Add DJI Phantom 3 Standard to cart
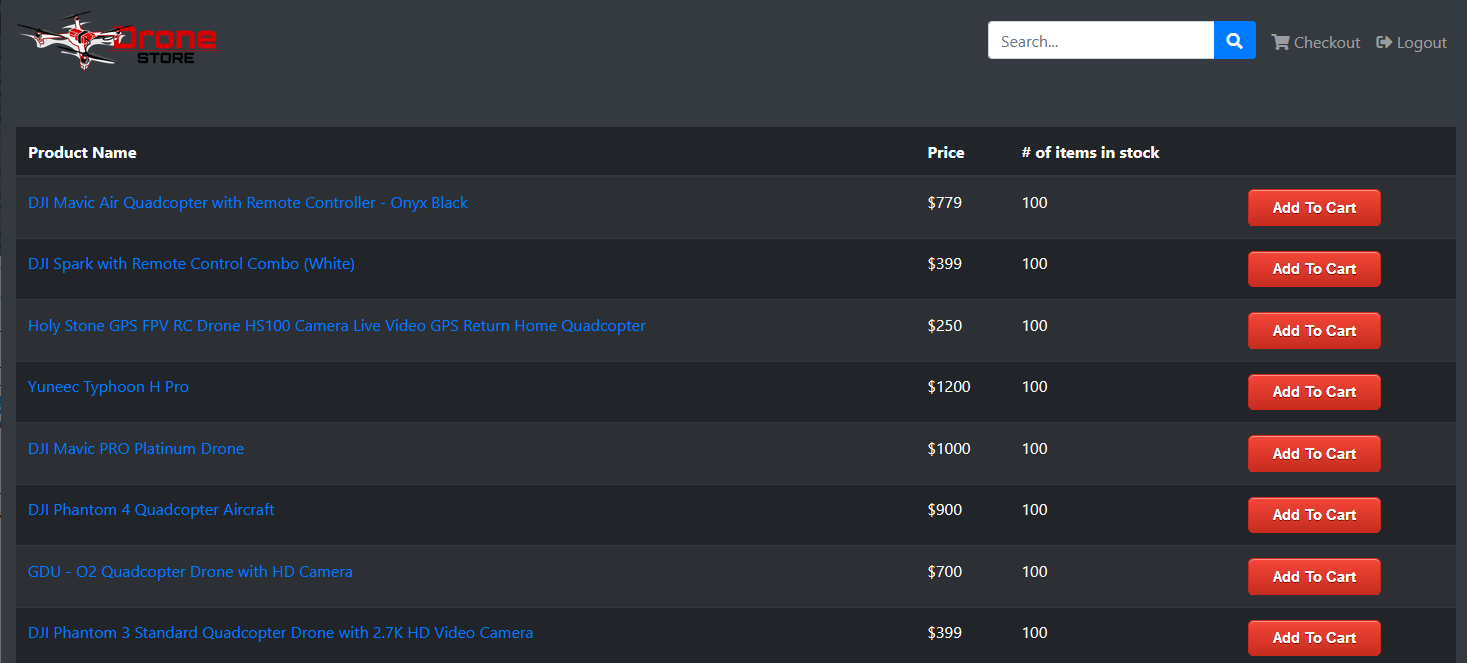Viewport: 1467px width, 663px height. (x=1314, y=638)
